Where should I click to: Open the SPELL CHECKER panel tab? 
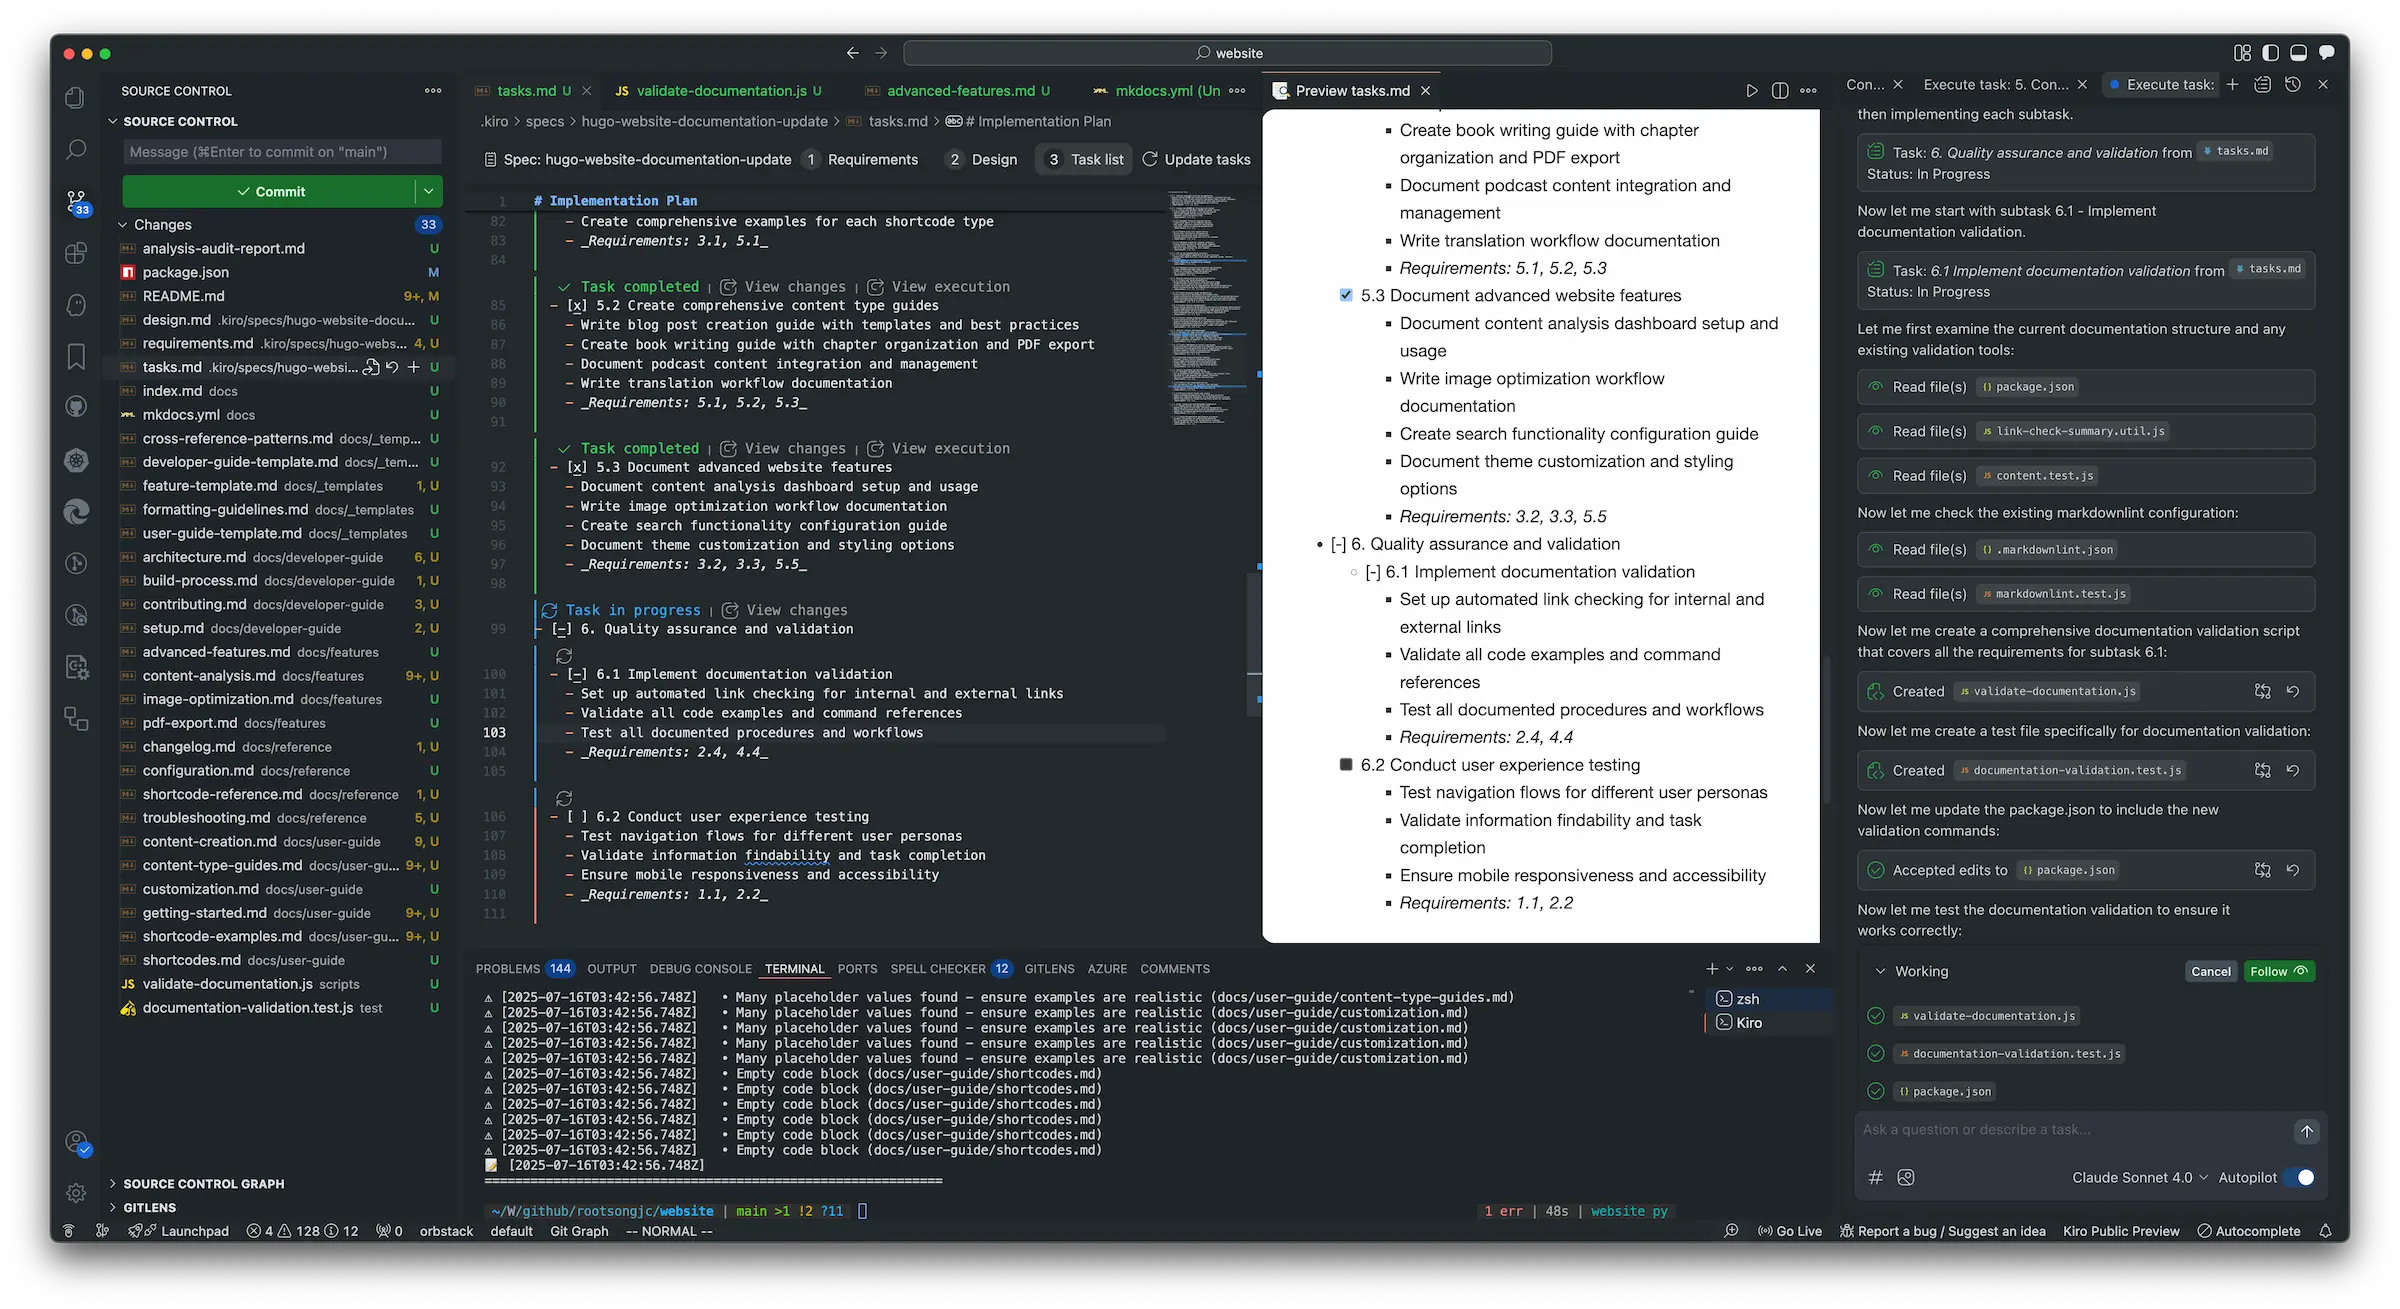[951, 968]
